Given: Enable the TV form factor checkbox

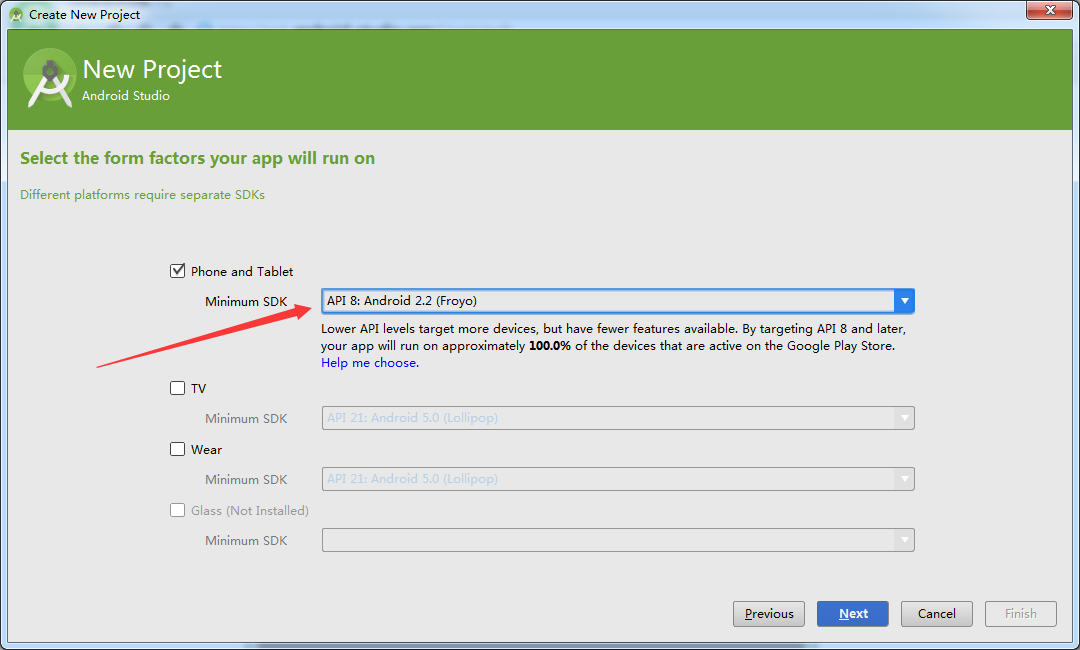Looking at the screenshot, I should [178, 388].
